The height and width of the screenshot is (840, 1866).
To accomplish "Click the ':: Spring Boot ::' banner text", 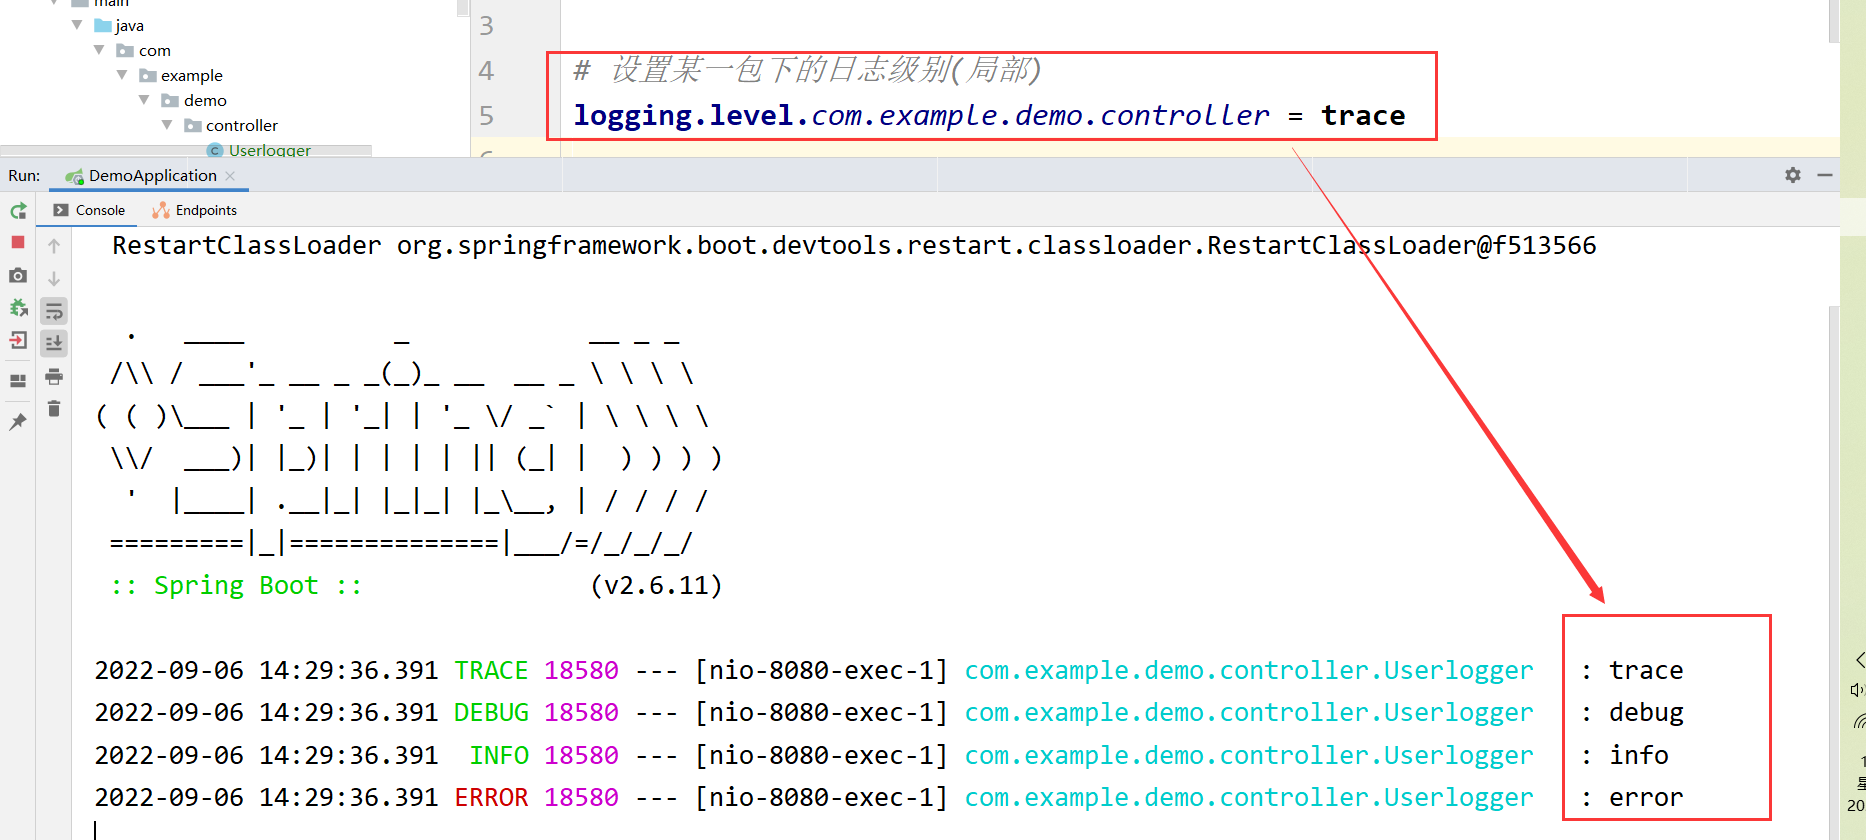I will point(236,585).
